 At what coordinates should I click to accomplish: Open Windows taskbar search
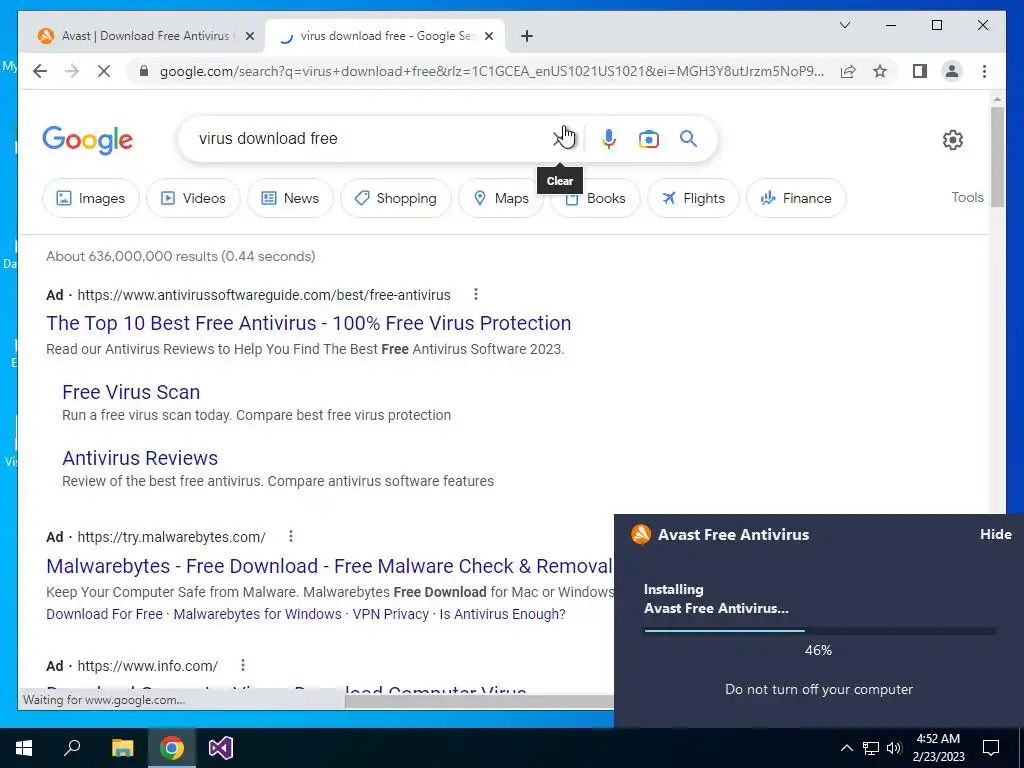[x=72, y=748]
